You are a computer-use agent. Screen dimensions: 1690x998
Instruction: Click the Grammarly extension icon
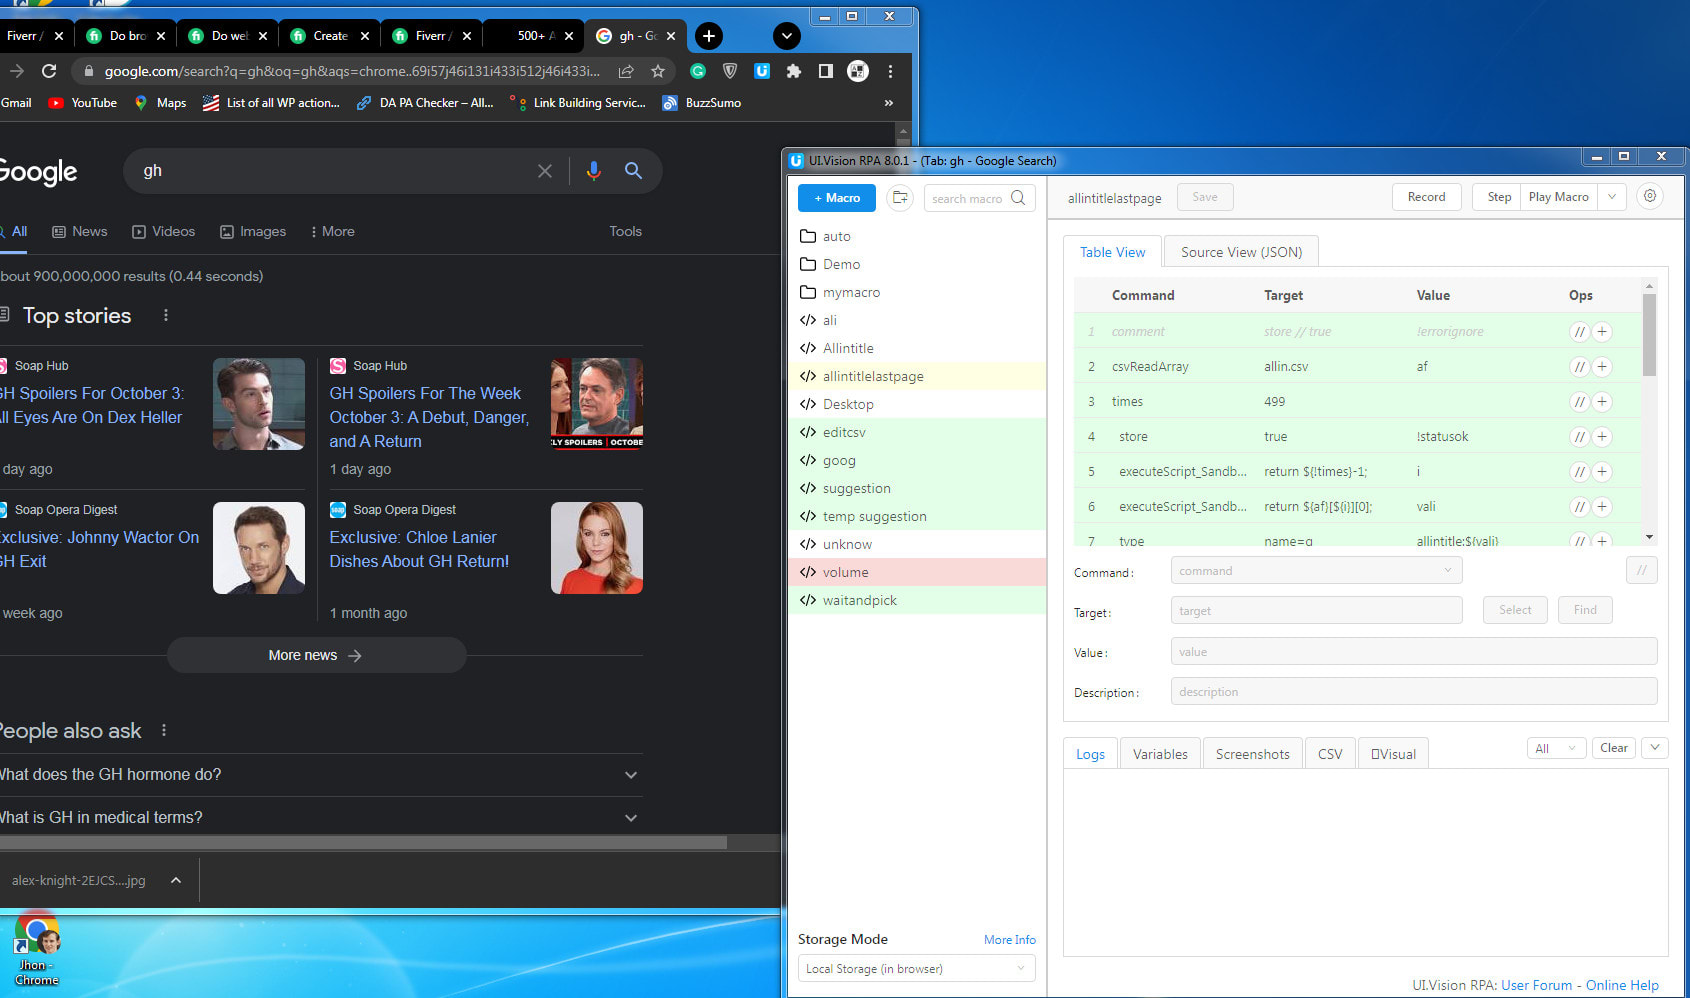pos(697,71)
